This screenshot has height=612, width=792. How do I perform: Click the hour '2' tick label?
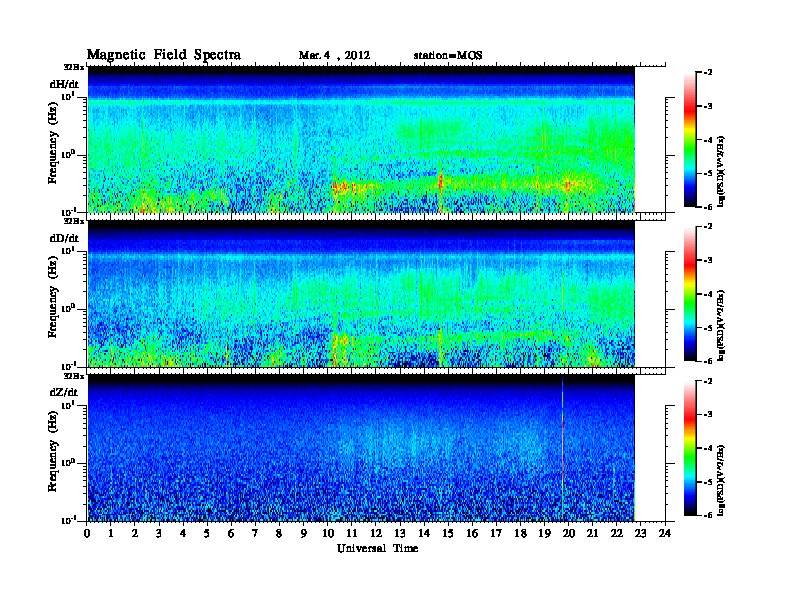point(135,534)
